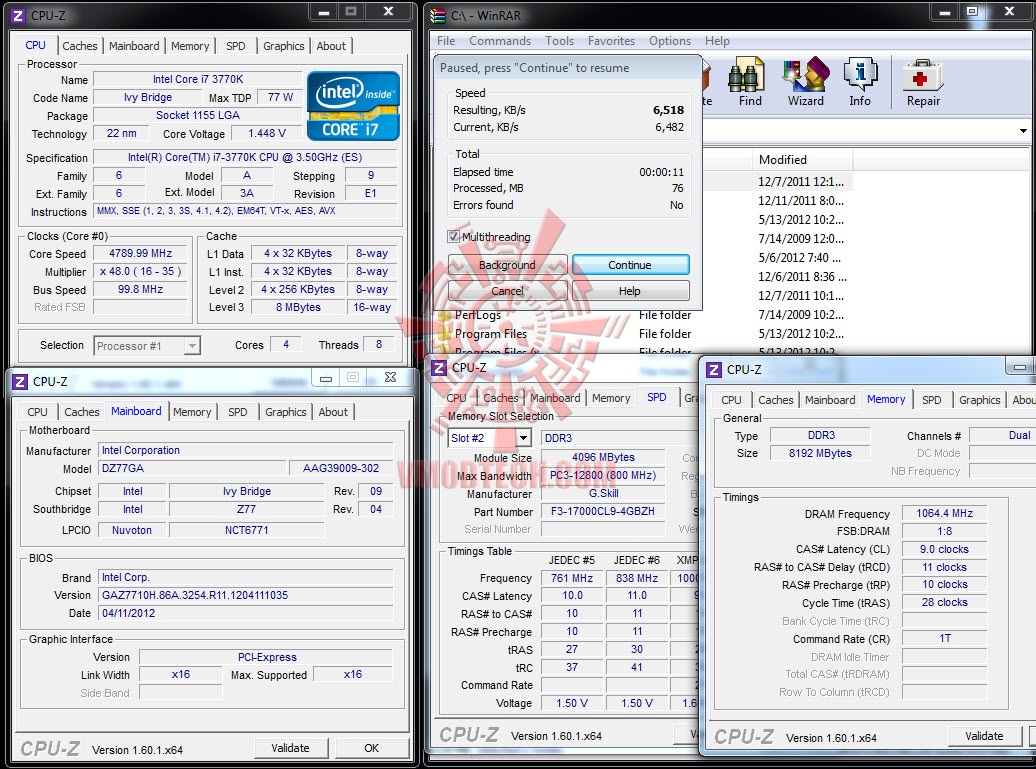Select CPU tab in the Mainboard CPU-Z window
Viewport: 1036px width, 769px height.
pos(38,412)
